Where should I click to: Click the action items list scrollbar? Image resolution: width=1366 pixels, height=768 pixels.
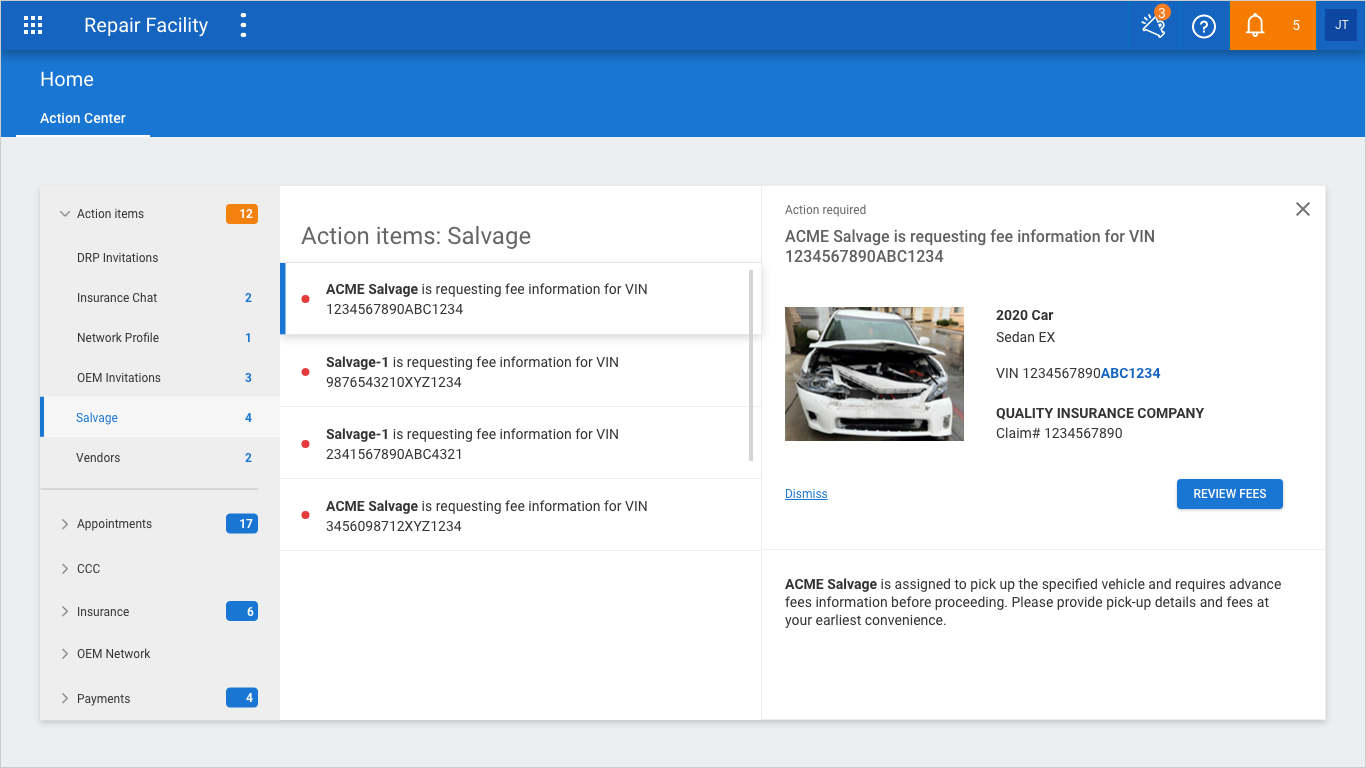[x=751, y=365]
